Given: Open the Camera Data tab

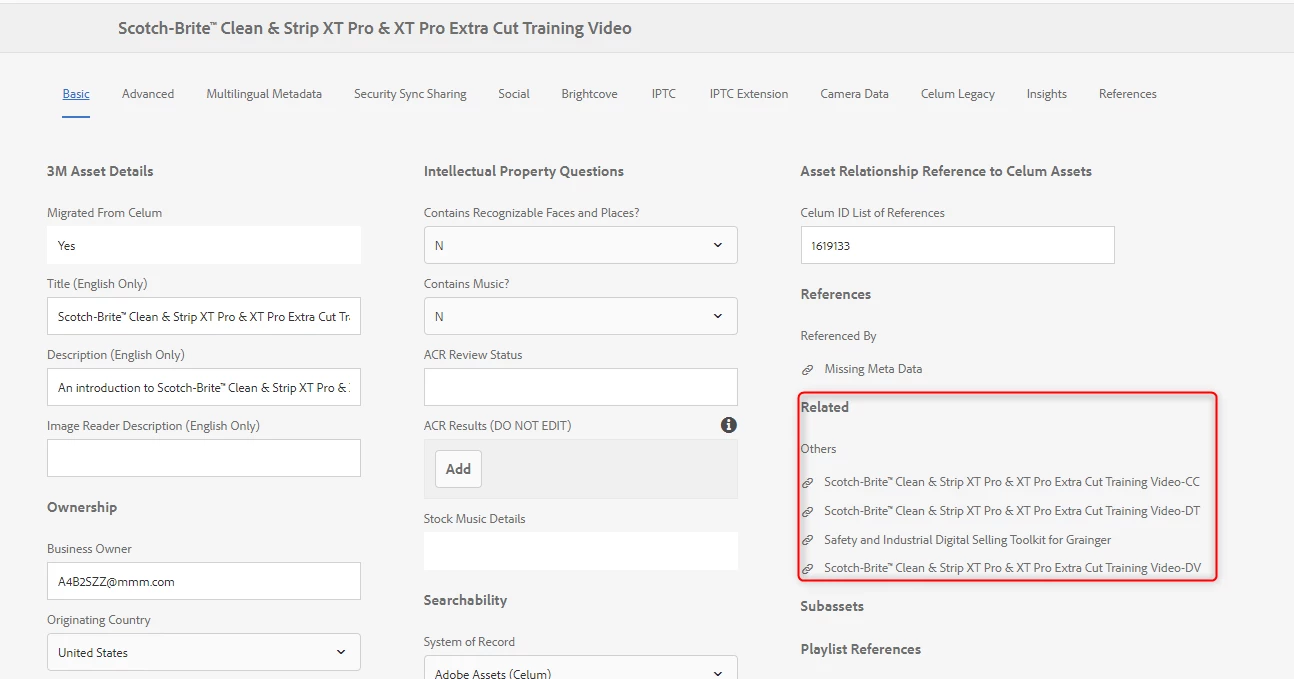Looking at the screenshot, I should pos(854,94).
